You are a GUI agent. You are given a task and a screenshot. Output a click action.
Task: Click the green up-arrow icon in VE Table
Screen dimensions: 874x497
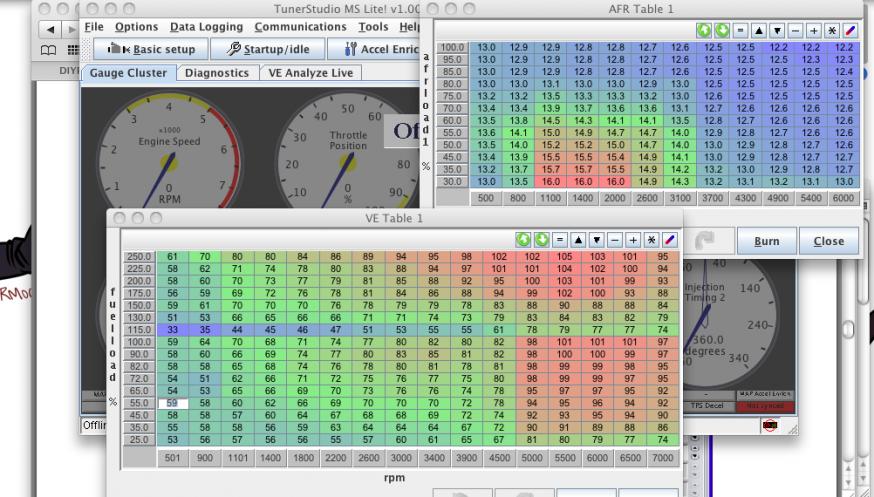coord(522,240)
